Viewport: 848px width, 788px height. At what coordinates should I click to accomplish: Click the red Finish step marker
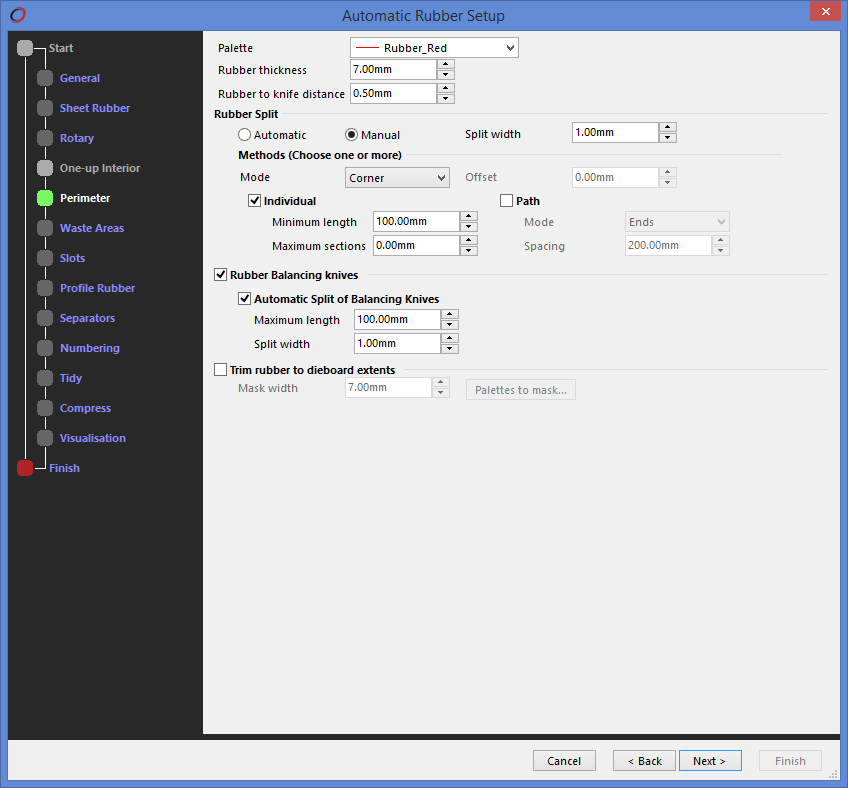[25, 468]
